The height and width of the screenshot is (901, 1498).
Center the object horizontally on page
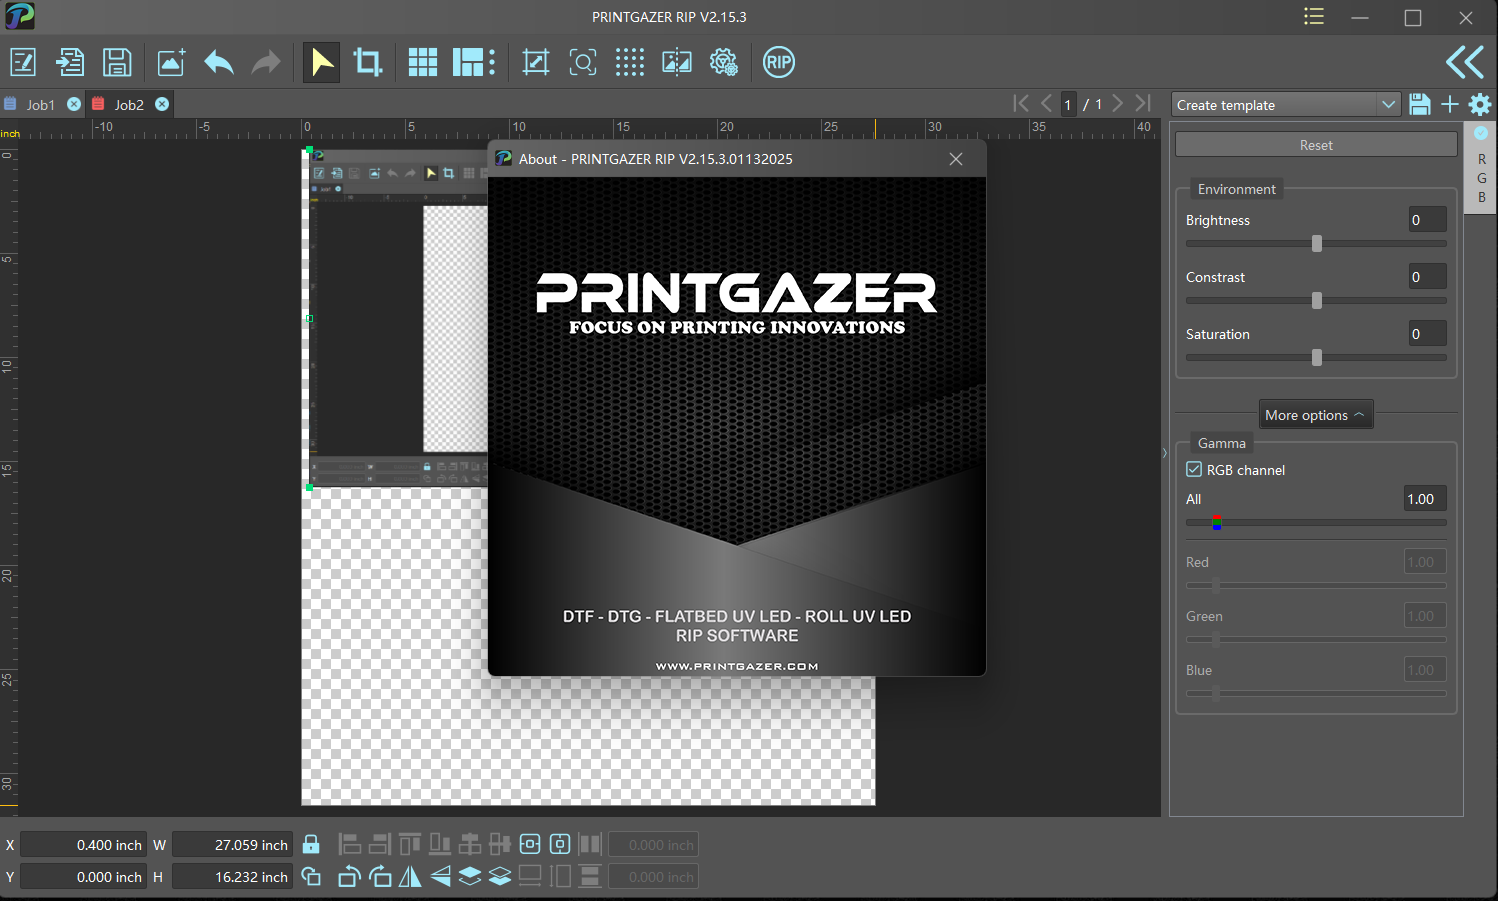click(x=530, y=844)
